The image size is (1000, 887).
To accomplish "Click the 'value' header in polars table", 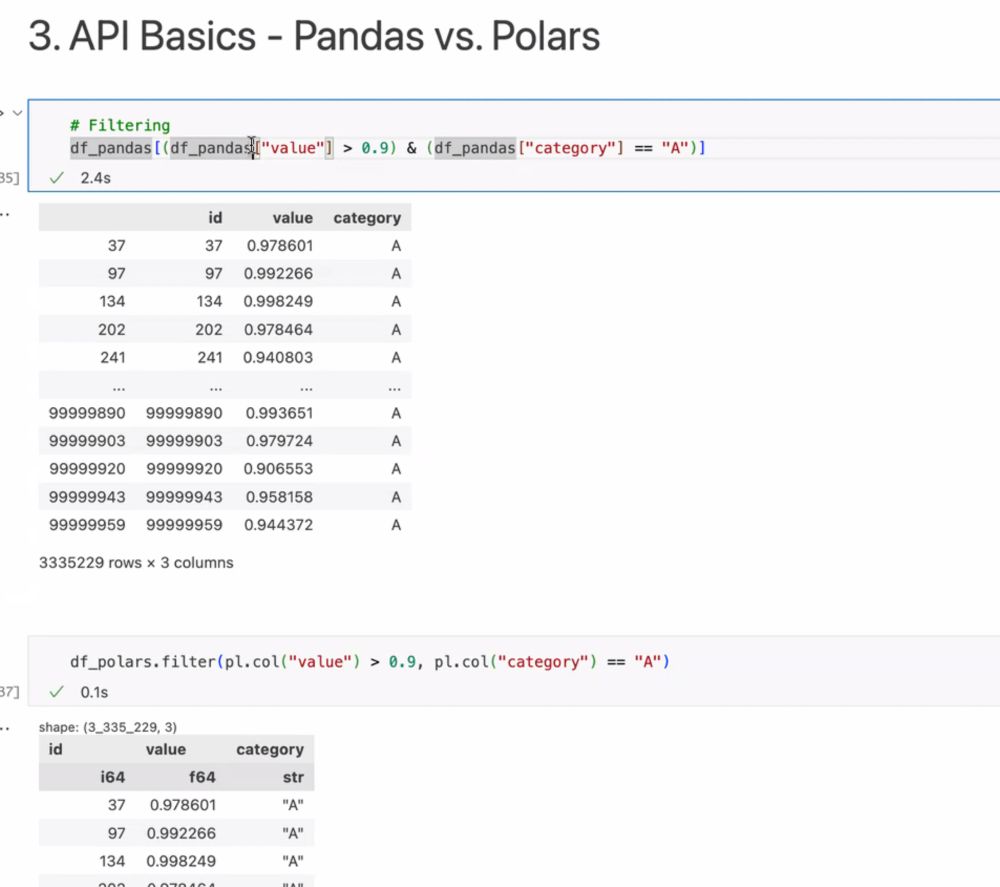I will (166, 749).
